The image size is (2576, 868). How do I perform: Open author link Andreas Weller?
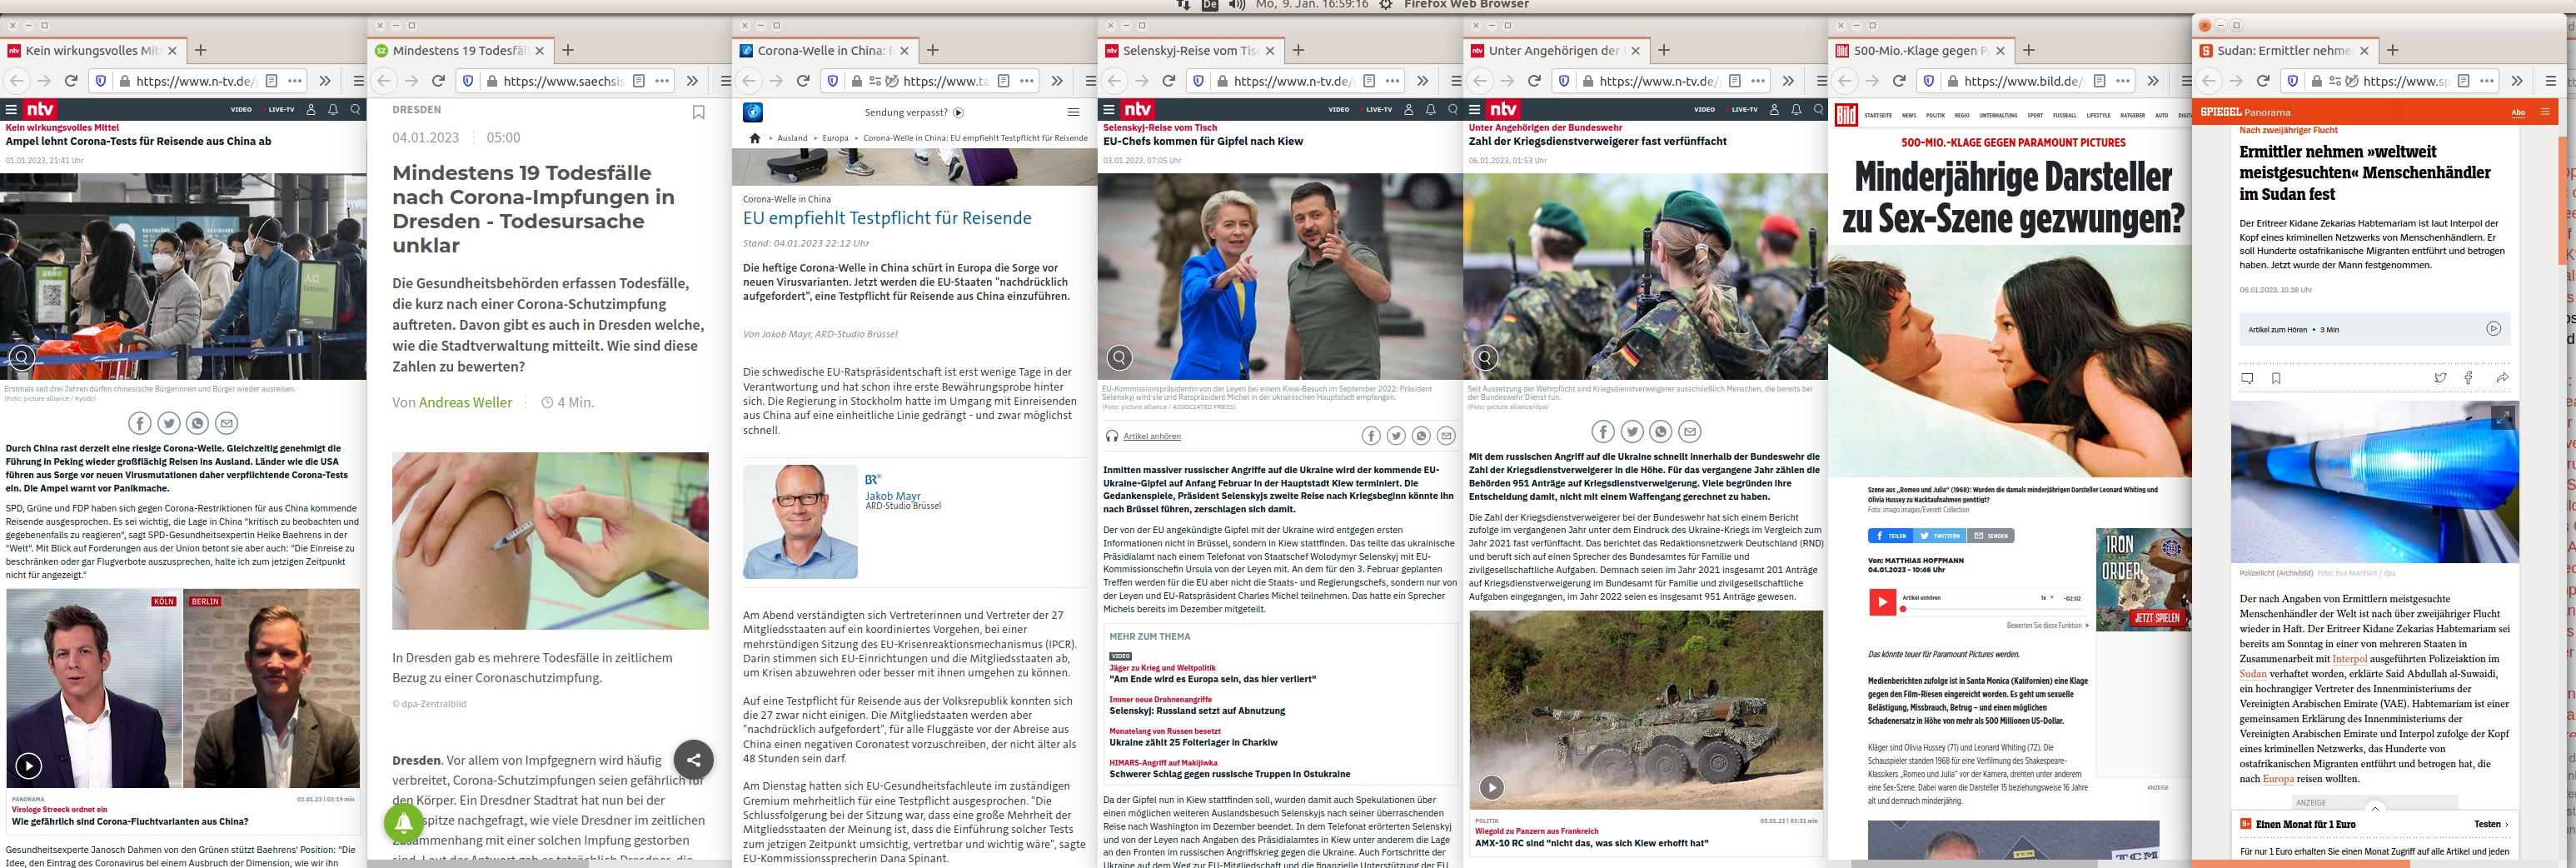tap(465, 402)
